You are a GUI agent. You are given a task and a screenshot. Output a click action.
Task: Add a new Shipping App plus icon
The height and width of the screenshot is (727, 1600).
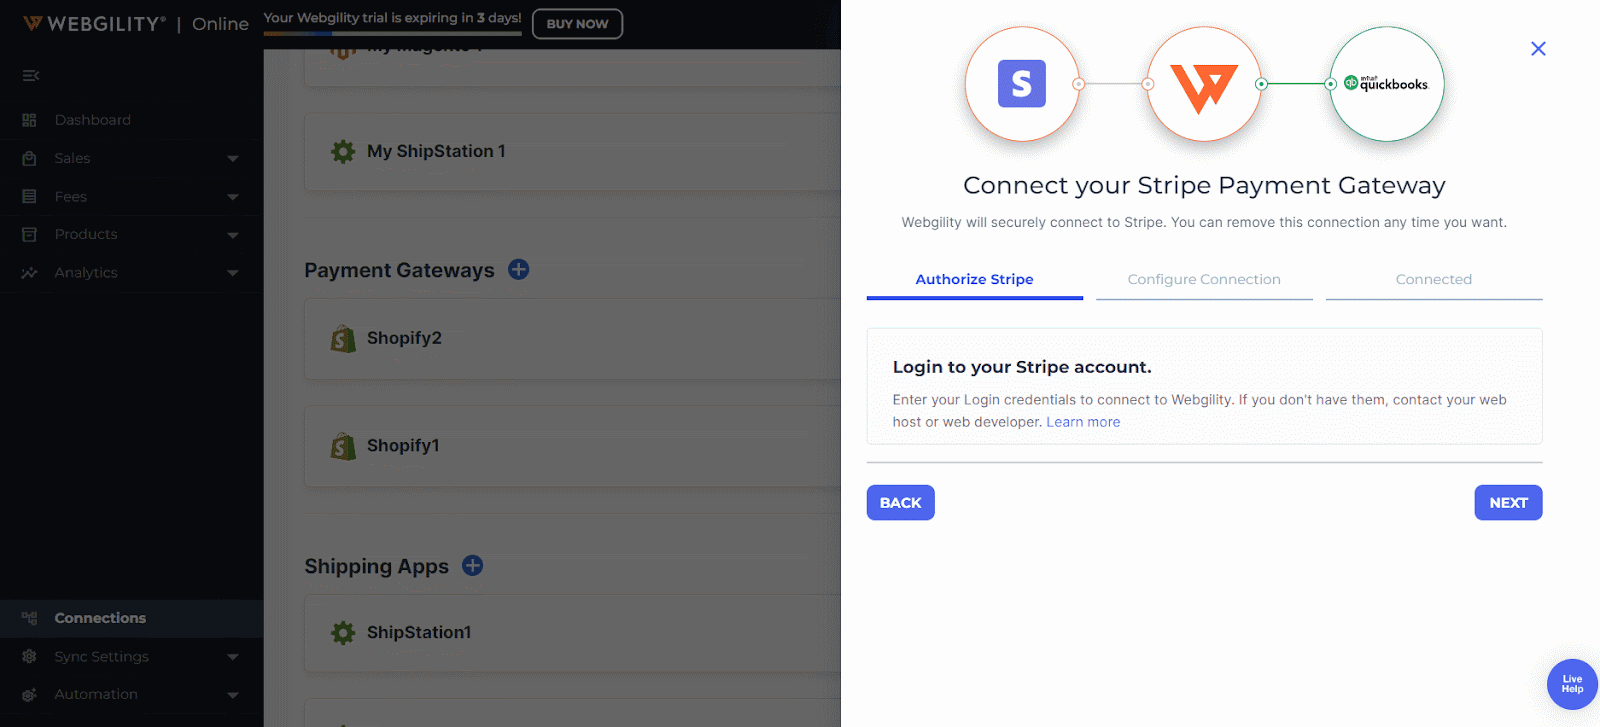[x=473, y=566]
